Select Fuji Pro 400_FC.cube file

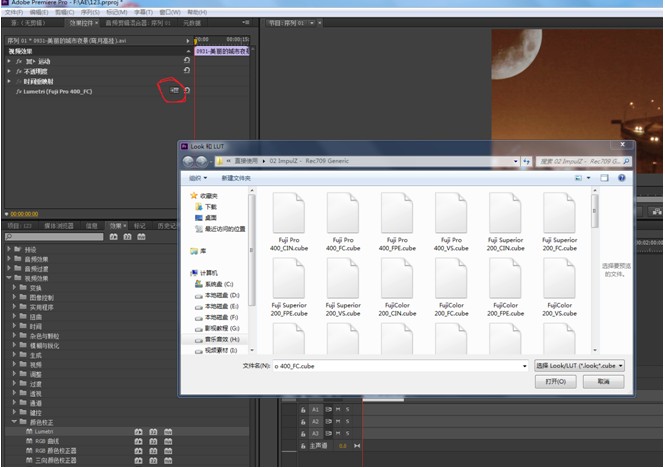pyautogui.click(x=343, y=222)
